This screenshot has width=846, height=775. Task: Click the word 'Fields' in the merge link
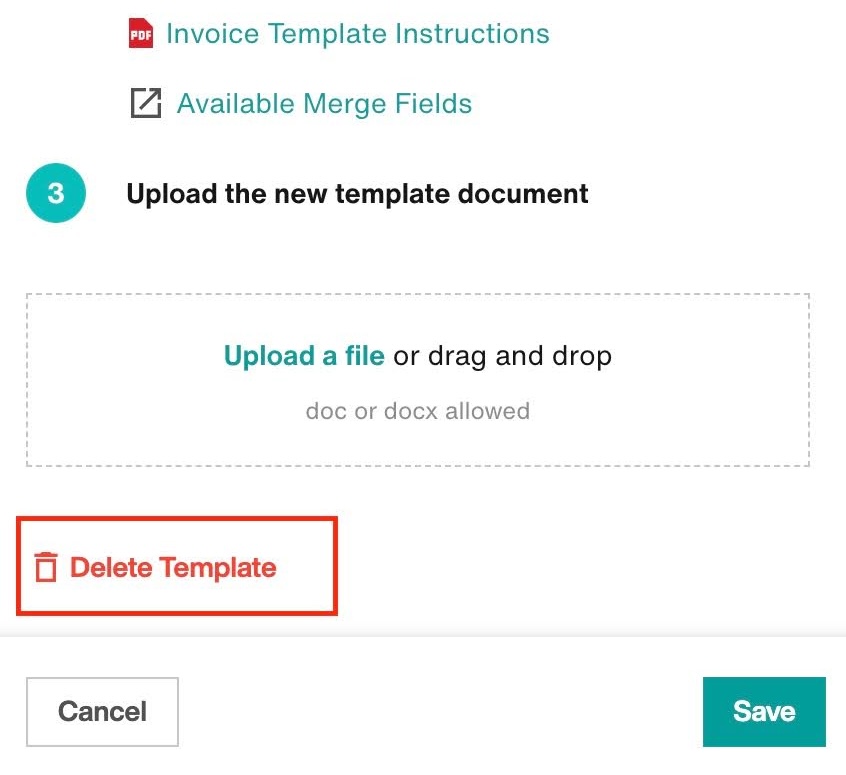pos(433,103)
